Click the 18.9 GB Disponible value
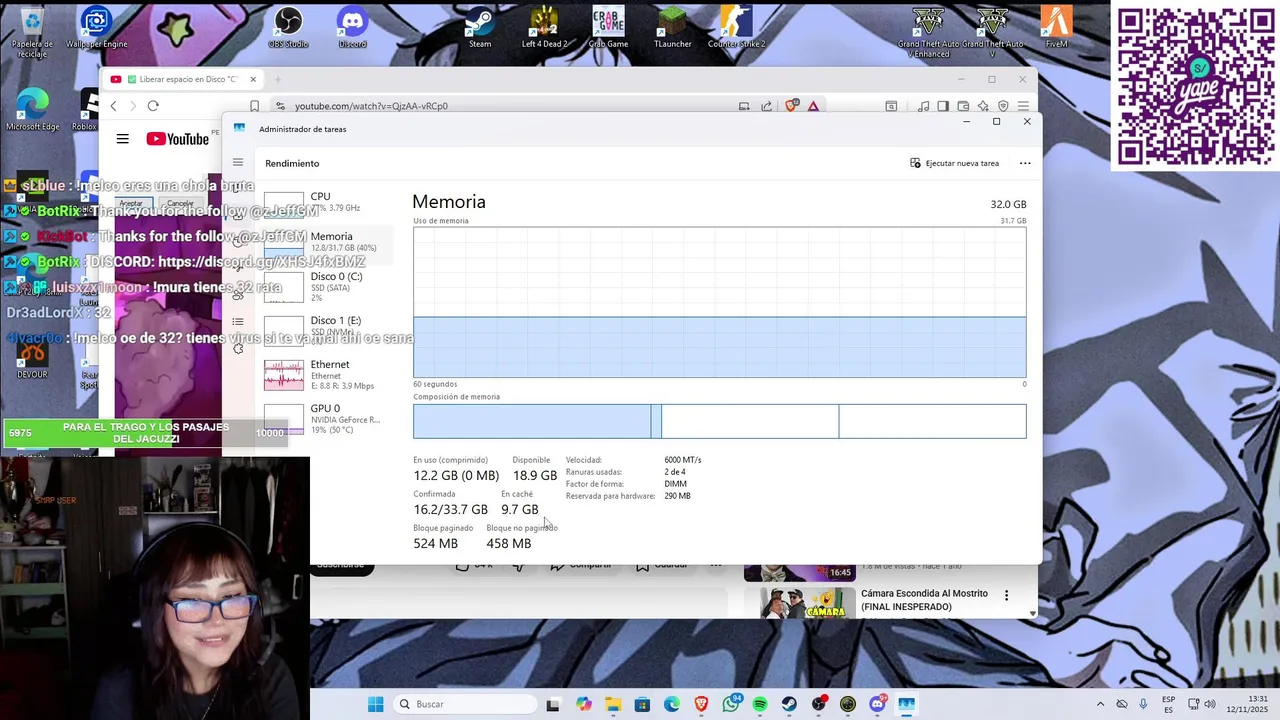 [535, 475]
